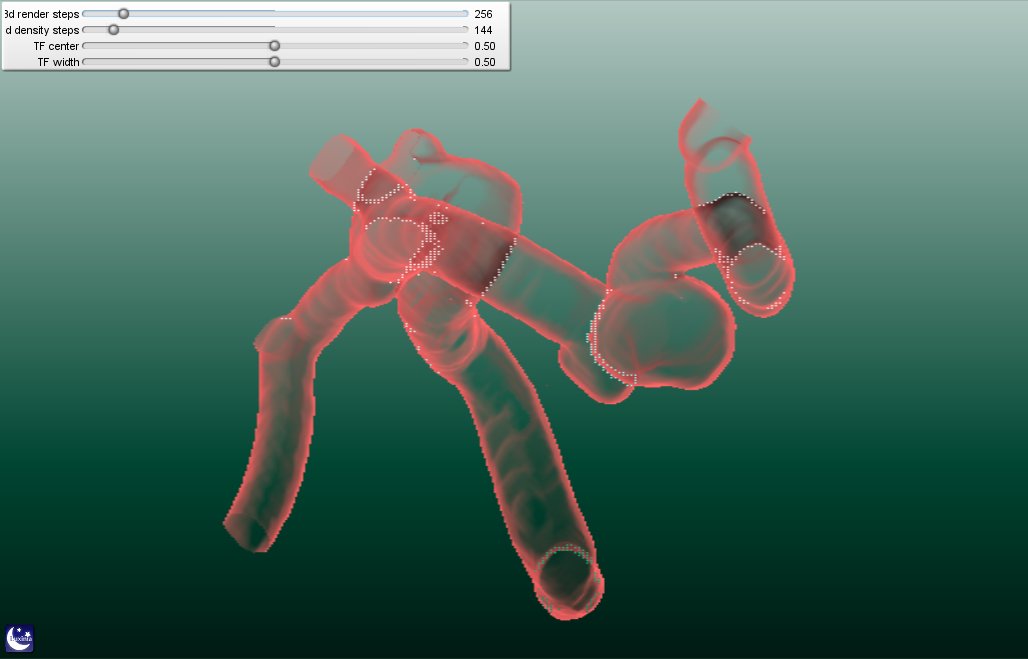Image resolution: width=1028 pixels, height=659 pixels.
Task: Click the "density steps" label
Action: pyautogui.click(x=43, y=30)
